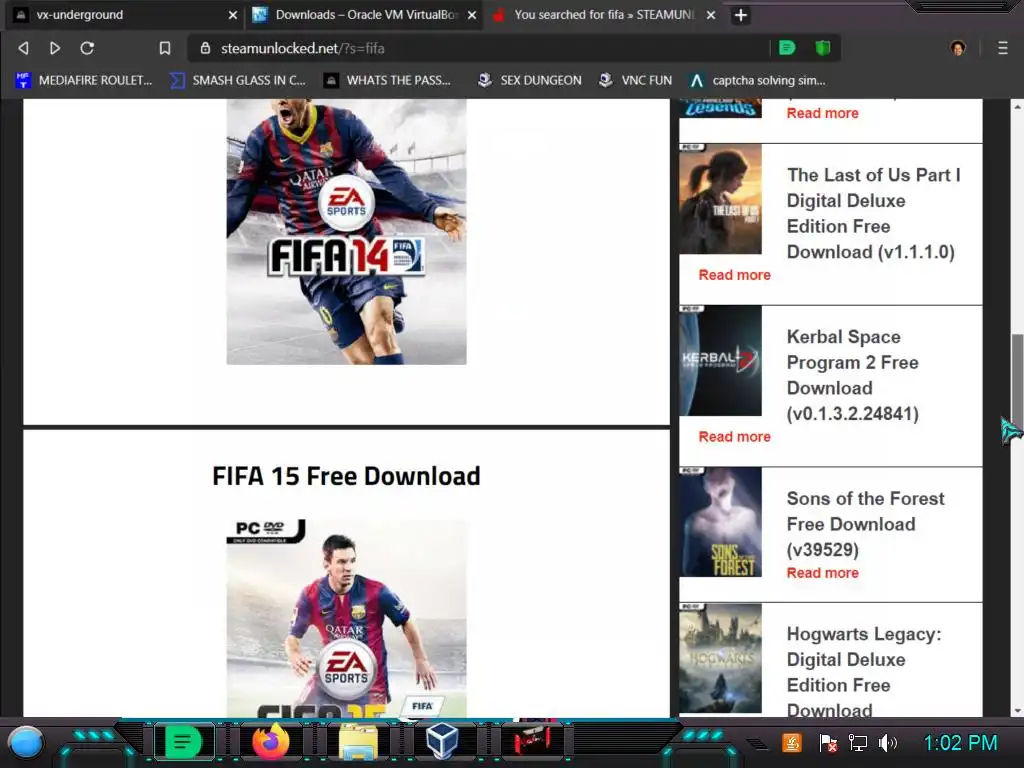Open the VNC FUN bookmark
The image size is (1024, 768).
(635, 80)
